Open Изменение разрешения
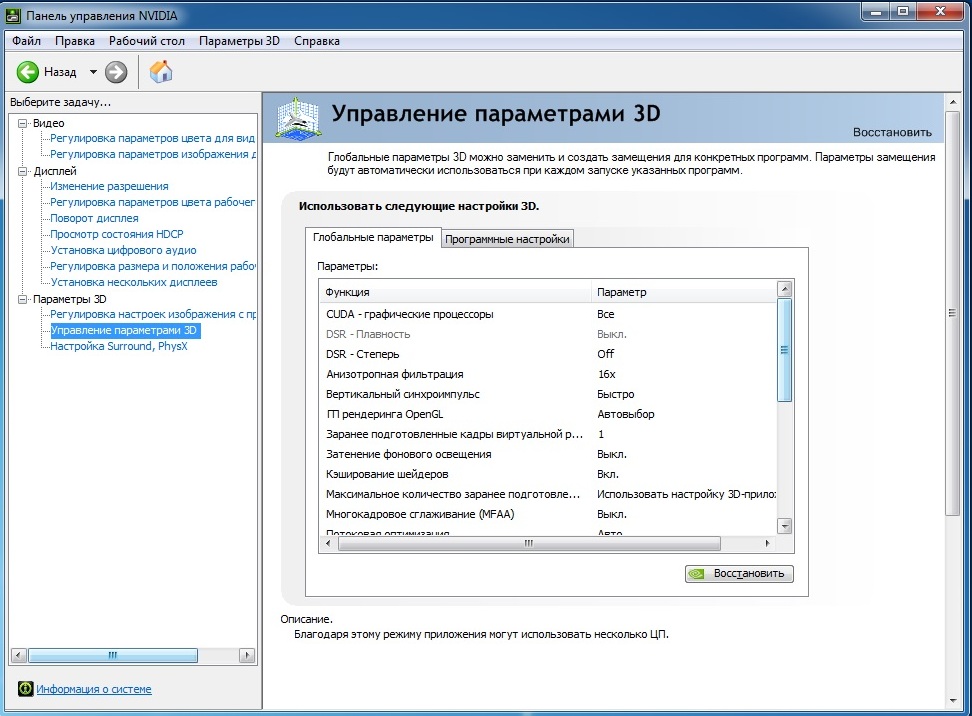972x716 pixels. click(109, 186)
